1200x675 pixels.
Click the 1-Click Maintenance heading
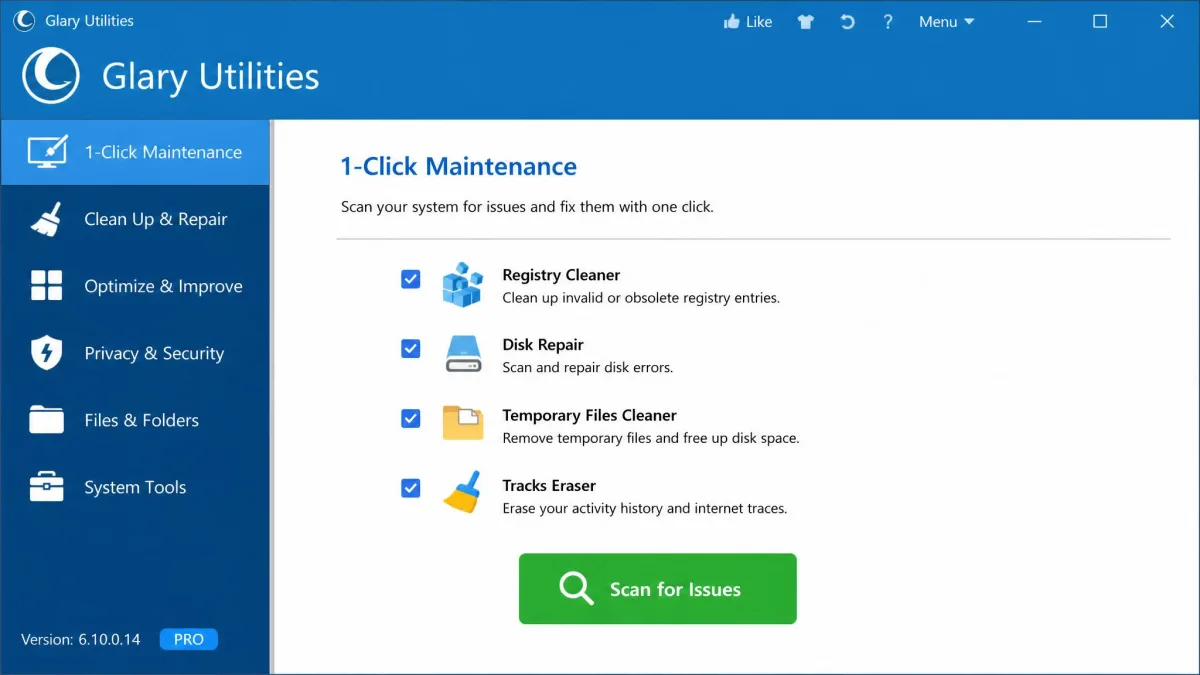[459, 166]
